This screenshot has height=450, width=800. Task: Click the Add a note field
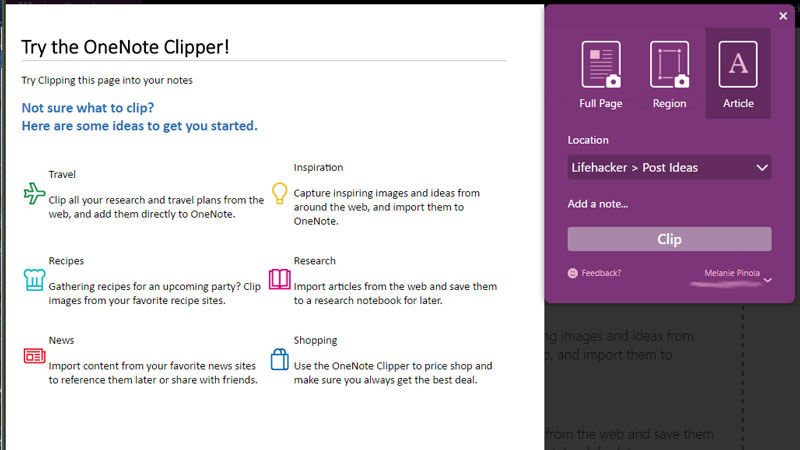point(598,204)
